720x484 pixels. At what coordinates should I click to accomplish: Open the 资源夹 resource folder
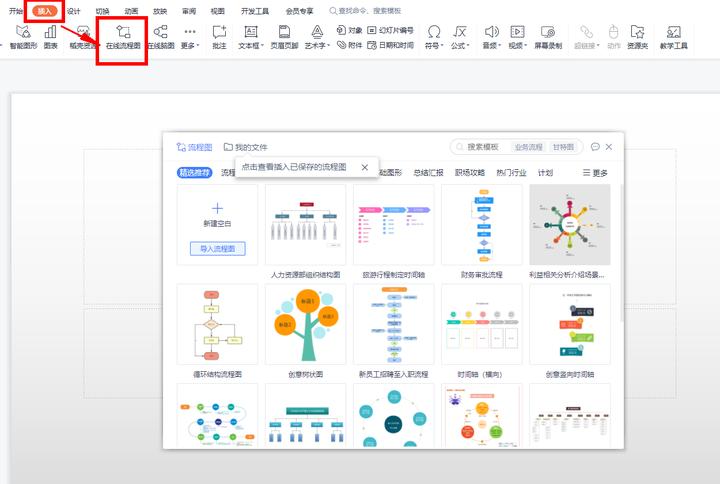click(x=637, y=37)
